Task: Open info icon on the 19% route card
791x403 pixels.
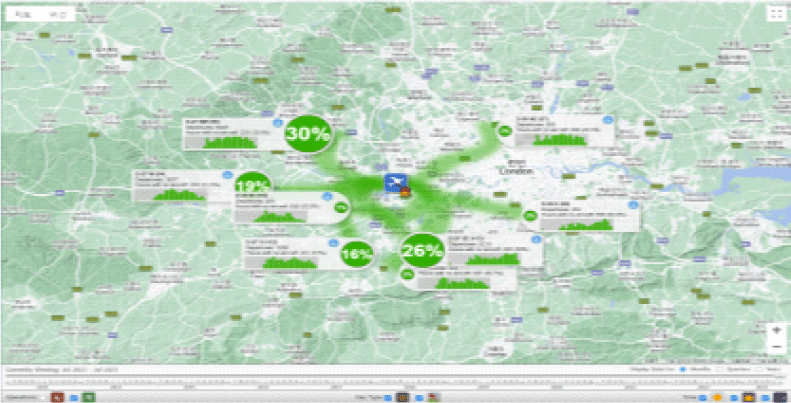Action: click(228, 174)
